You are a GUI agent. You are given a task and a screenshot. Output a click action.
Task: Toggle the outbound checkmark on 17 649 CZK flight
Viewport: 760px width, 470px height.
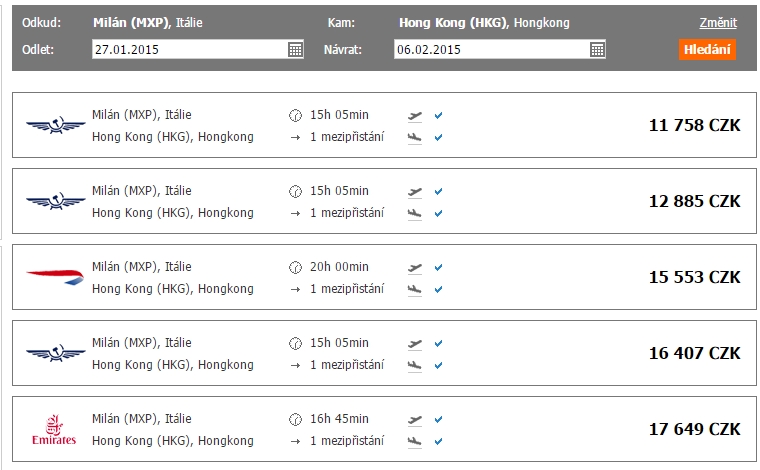coord(438,420)
